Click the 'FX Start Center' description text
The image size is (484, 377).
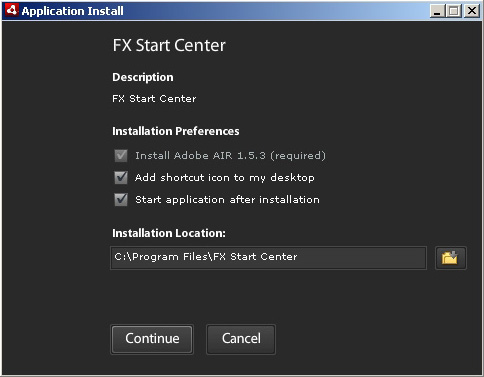tap(154, 99)
